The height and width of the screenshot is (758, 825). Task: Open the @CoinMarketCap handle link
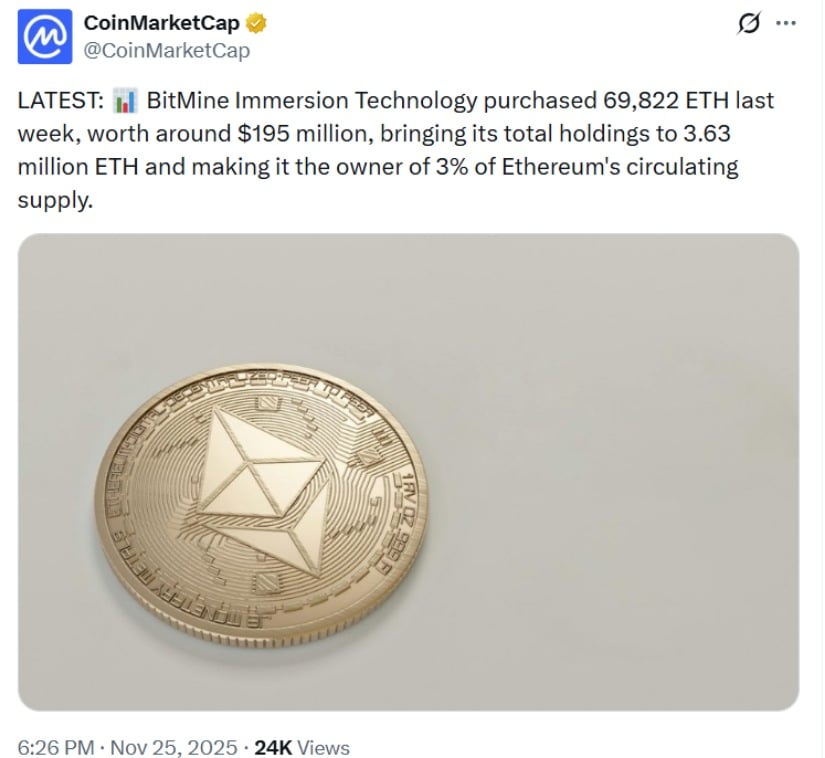coord(167,50)
